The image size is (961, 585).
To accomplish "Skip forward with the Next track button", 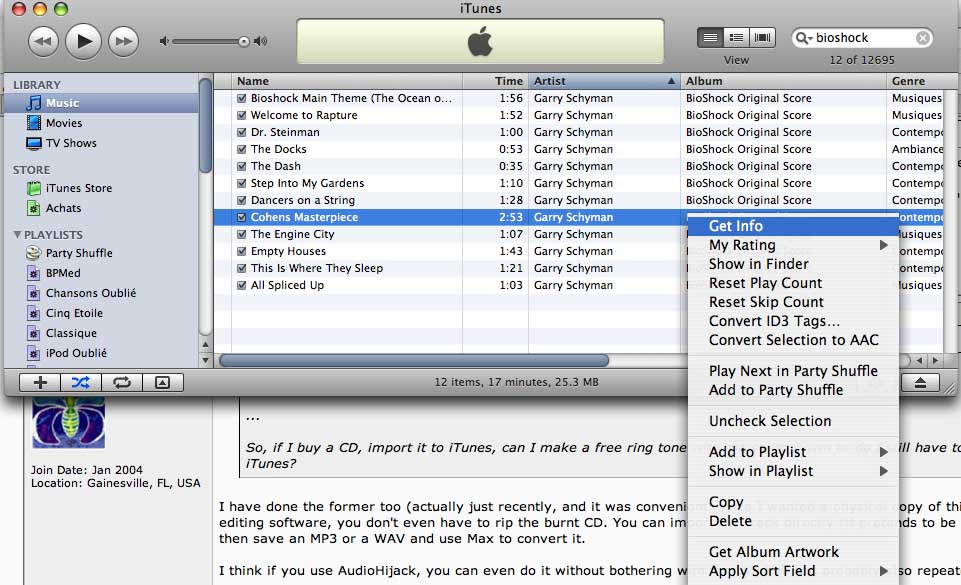I will (123, 42).
